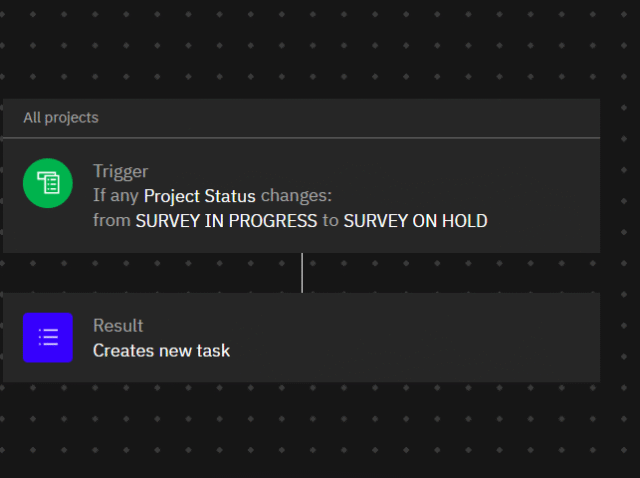Select the SURVEY IN PROGRESS status value
The height and width of the screenshot is (478, 640).
226,221
